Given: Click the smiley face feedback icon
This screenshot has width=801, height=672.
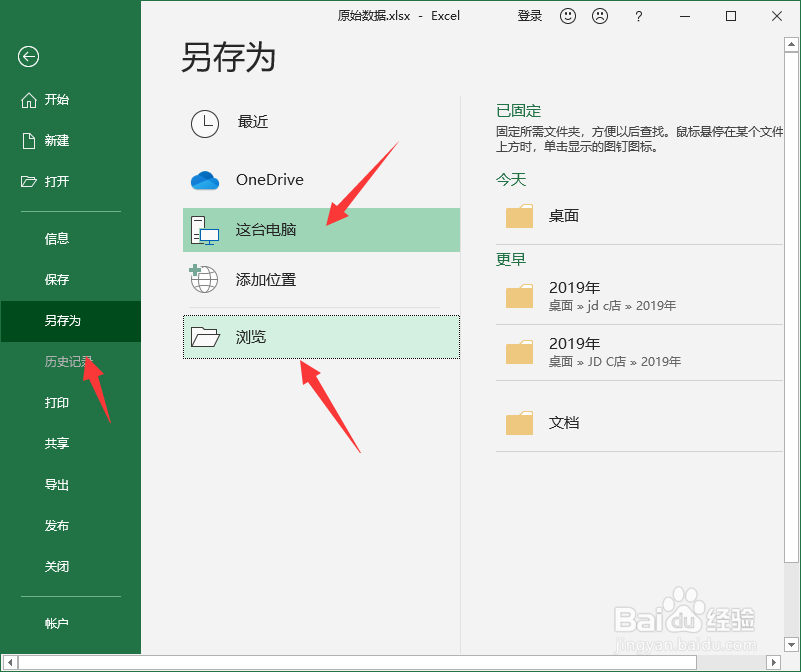Looking at the screenshot, I should pyautogui.click(x=568, y=16).
